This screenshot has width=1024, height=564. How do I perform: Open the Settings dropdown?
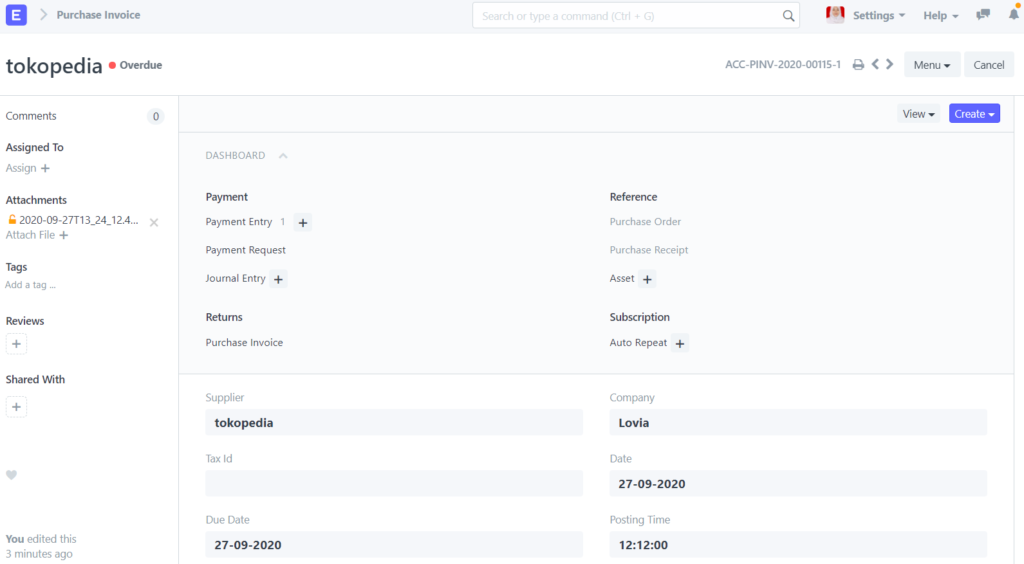(878, 15)
